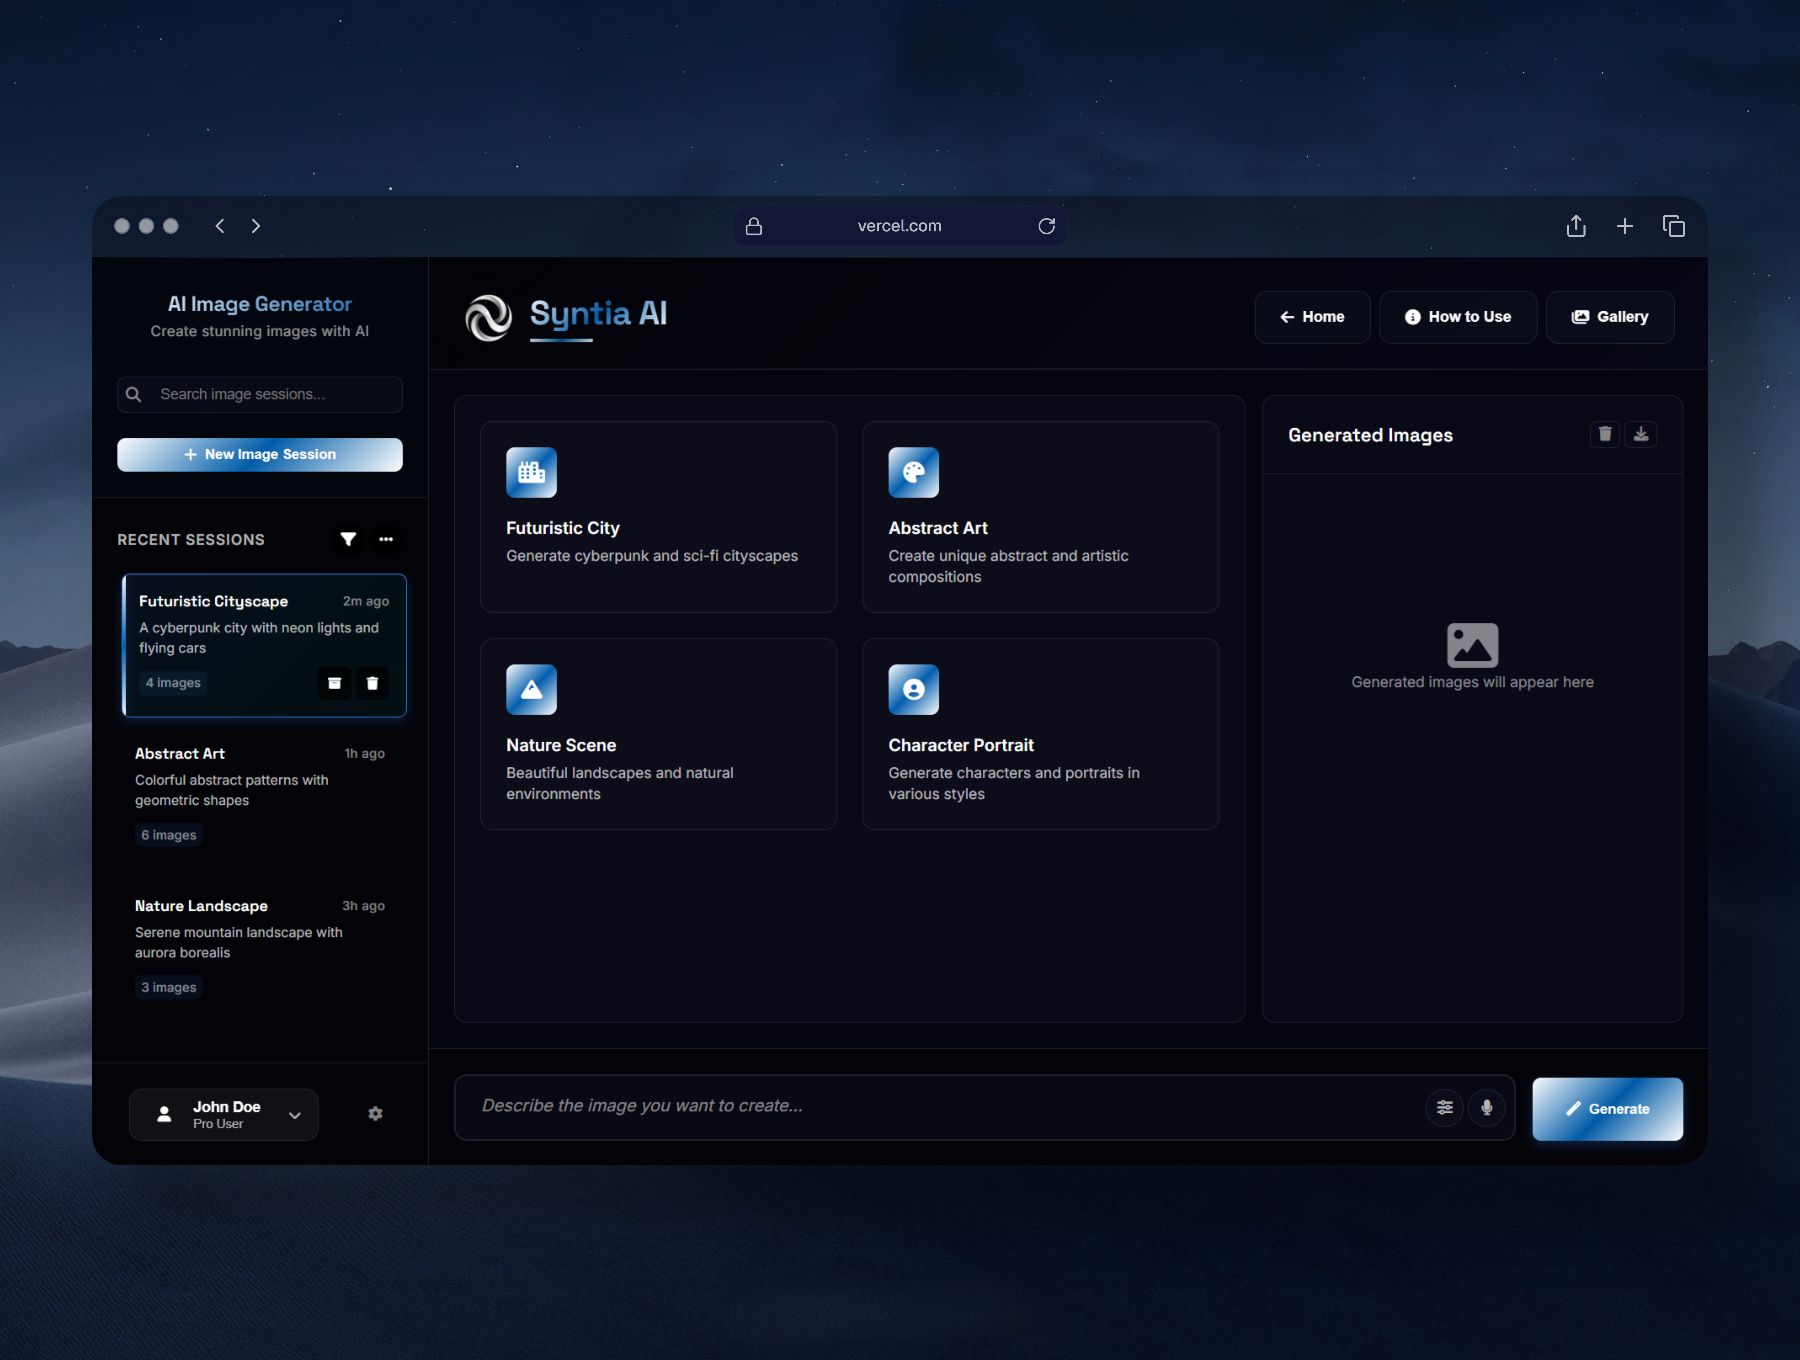1800x1360 pixels.
Task: Go to the Gallery page
Action: click(x=1610, y=317)
